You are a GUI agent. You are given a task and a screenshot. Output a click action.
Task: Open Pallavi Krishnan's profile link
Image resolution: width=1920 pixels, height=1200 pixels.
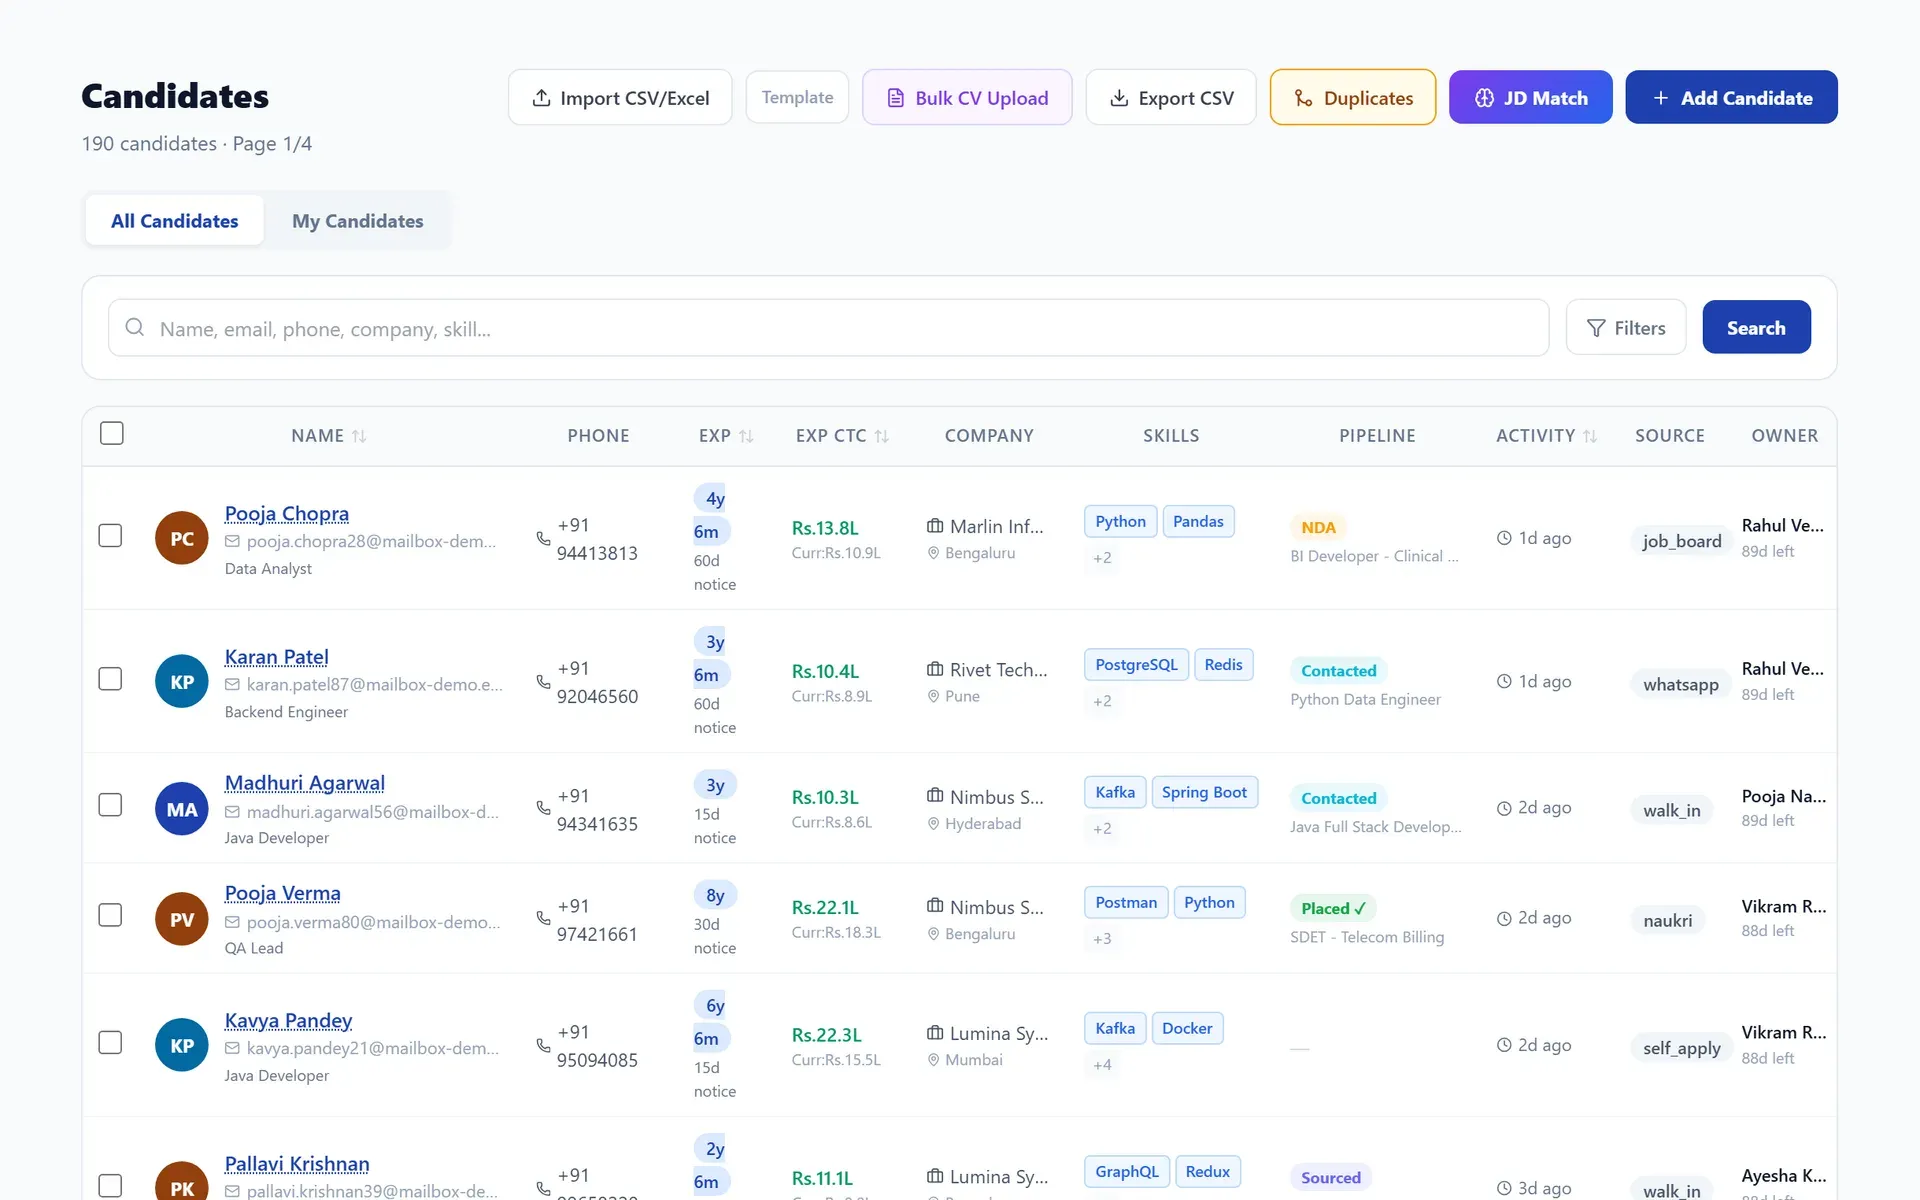(x=297, y=1164)
